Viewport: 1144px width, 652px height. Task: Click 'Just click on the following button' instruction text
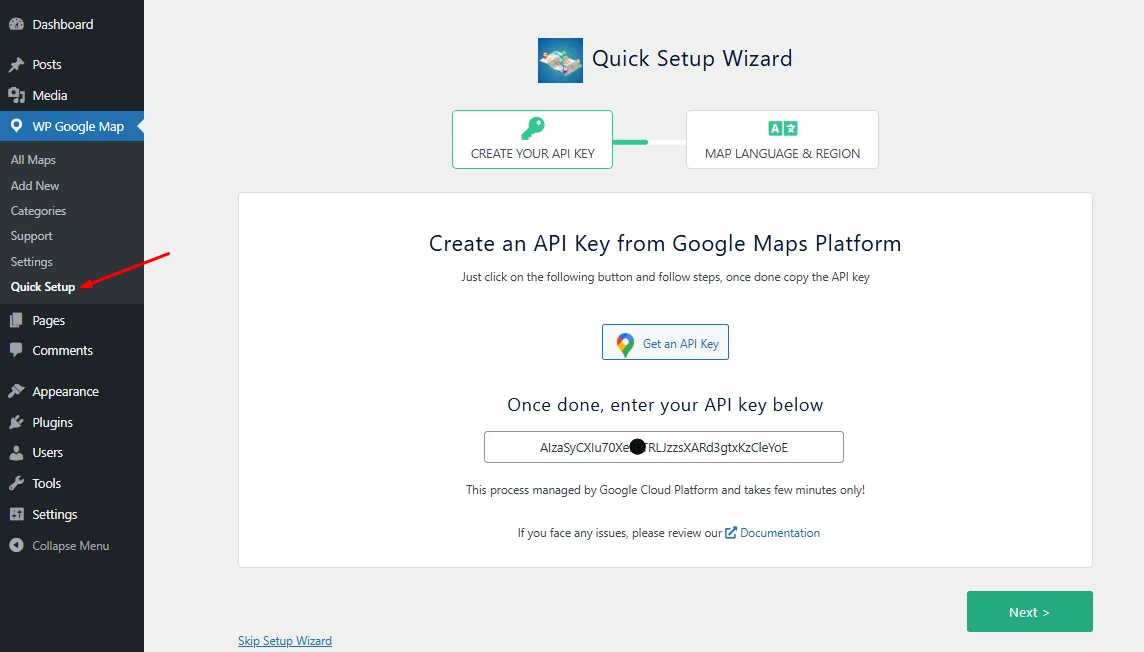pyautogui.click(x=665, y=277)
